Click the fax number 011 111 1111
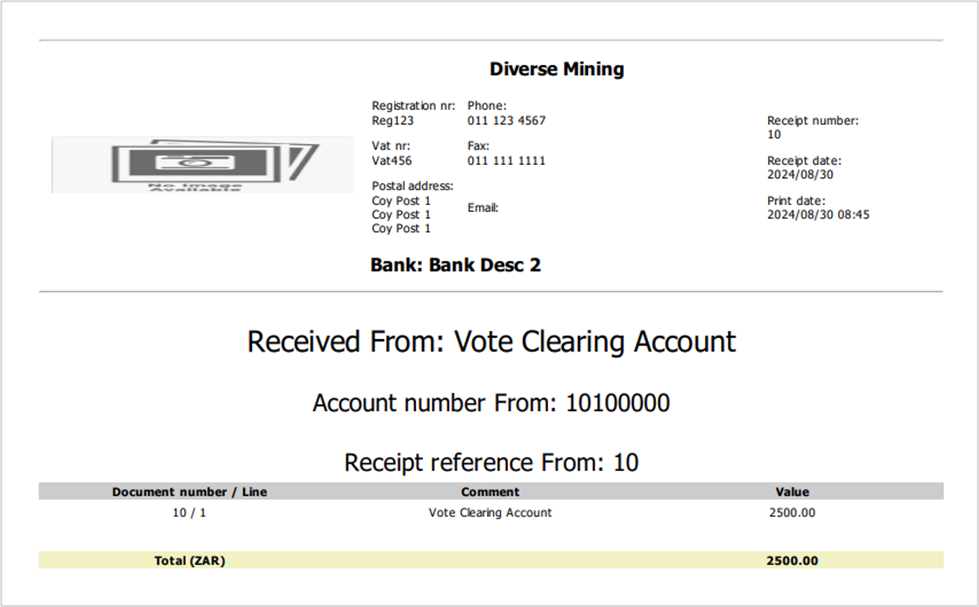The width and height of the screenshot is (979, 607). [x=506, y=160]
